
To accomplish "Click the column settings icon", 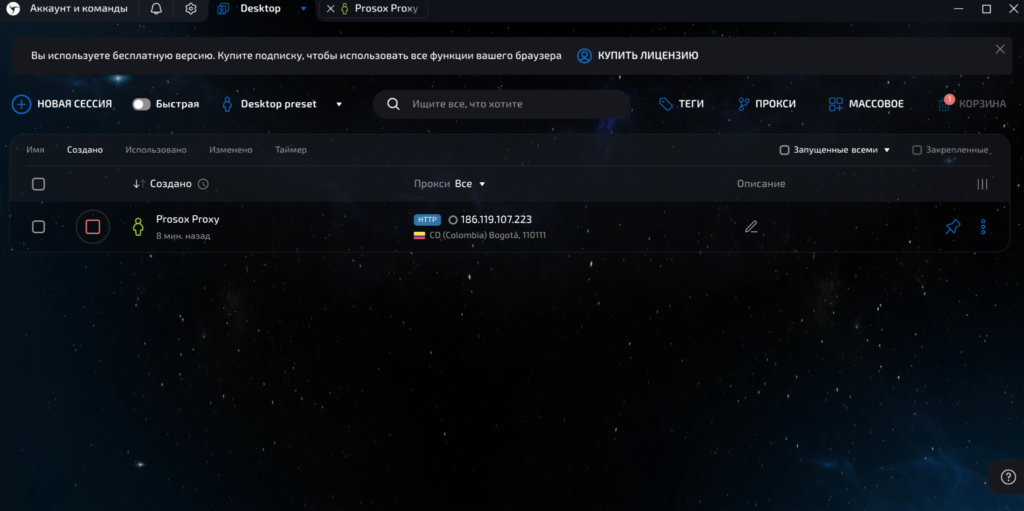I will click(x=982, y=184).
